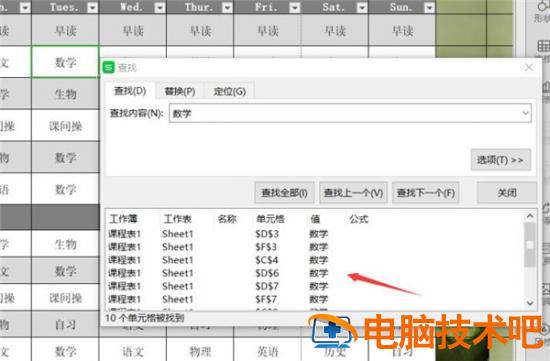Click the Sun. header cell
Viewport: 550px width, 361px height.
pos(402,7)
